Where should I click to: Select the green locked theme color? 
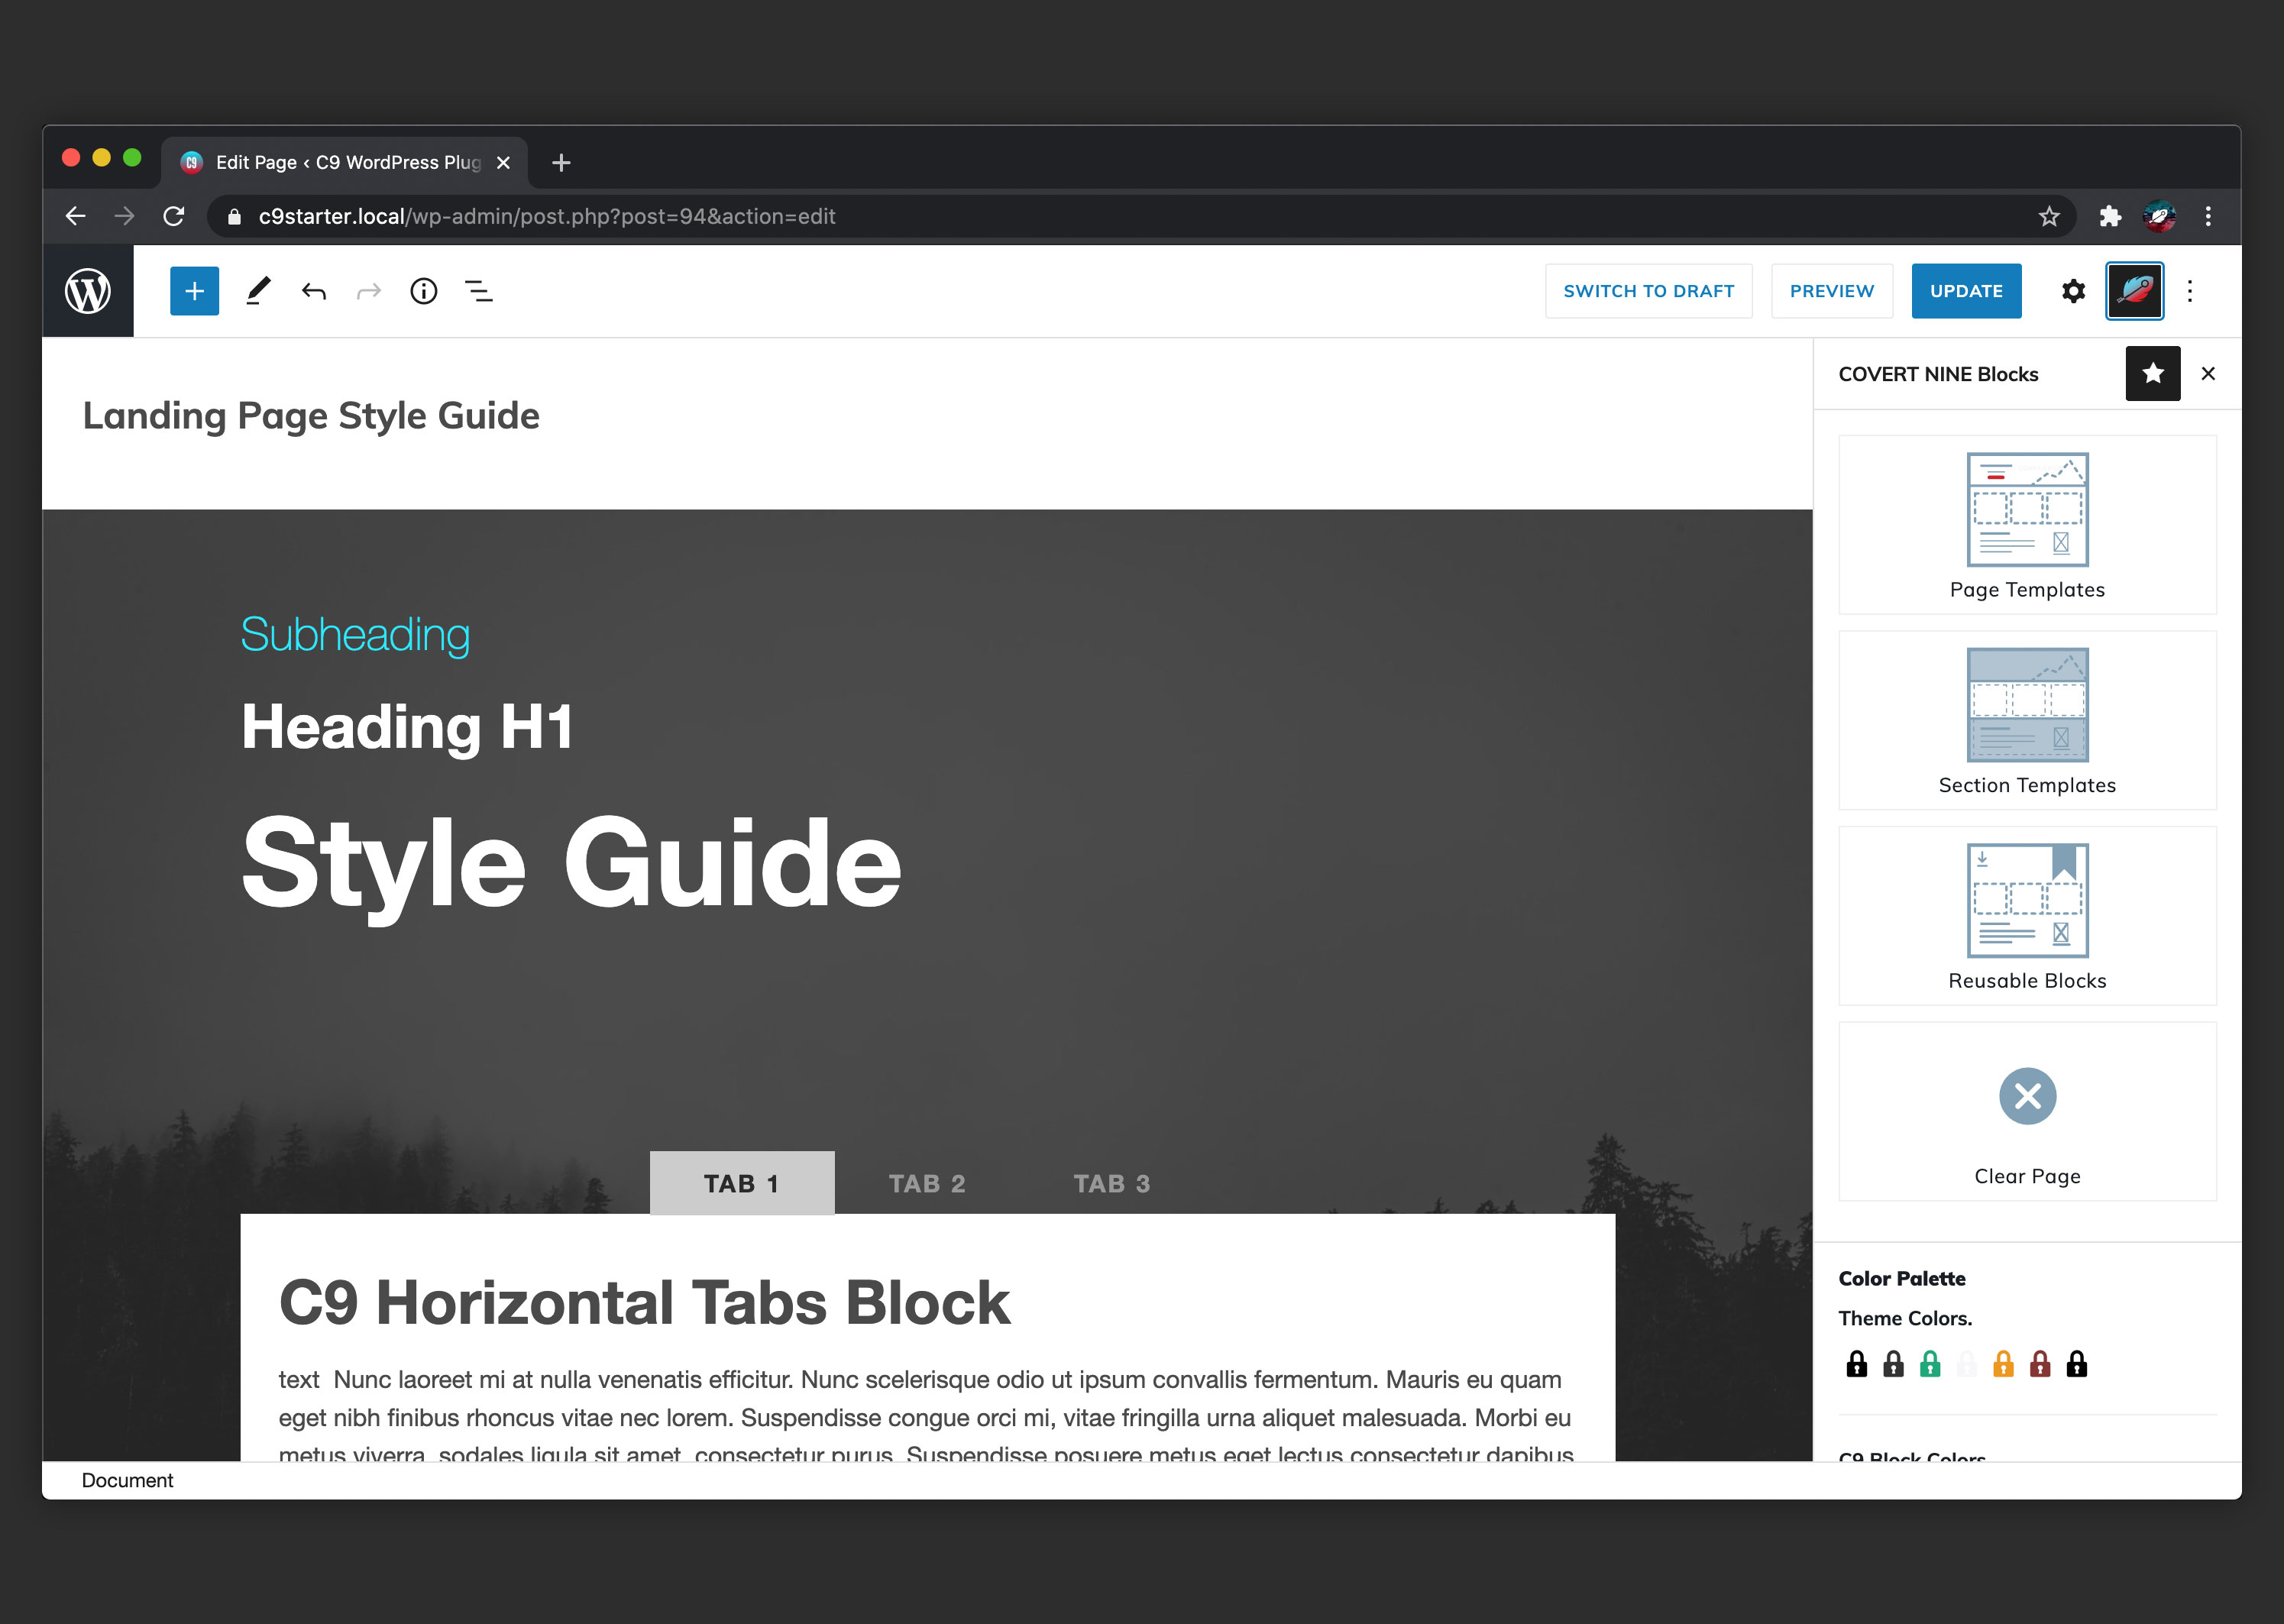[1930, 1364]
